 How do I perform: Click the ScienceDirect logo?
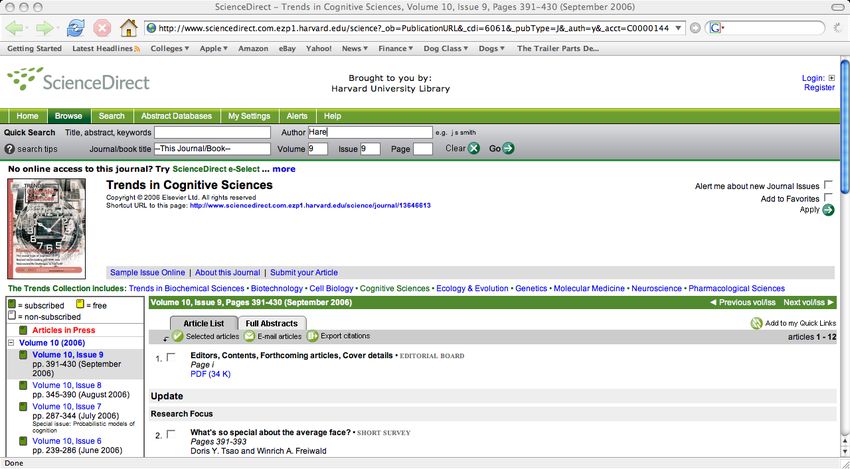[79, 79]
